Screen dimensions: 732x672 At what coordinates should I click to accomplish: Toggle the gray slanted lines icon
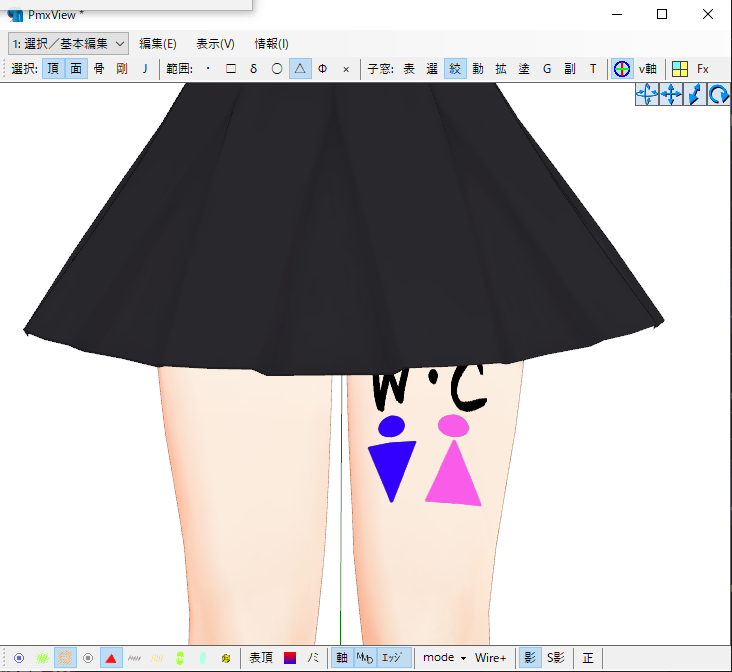click(134, 658)
